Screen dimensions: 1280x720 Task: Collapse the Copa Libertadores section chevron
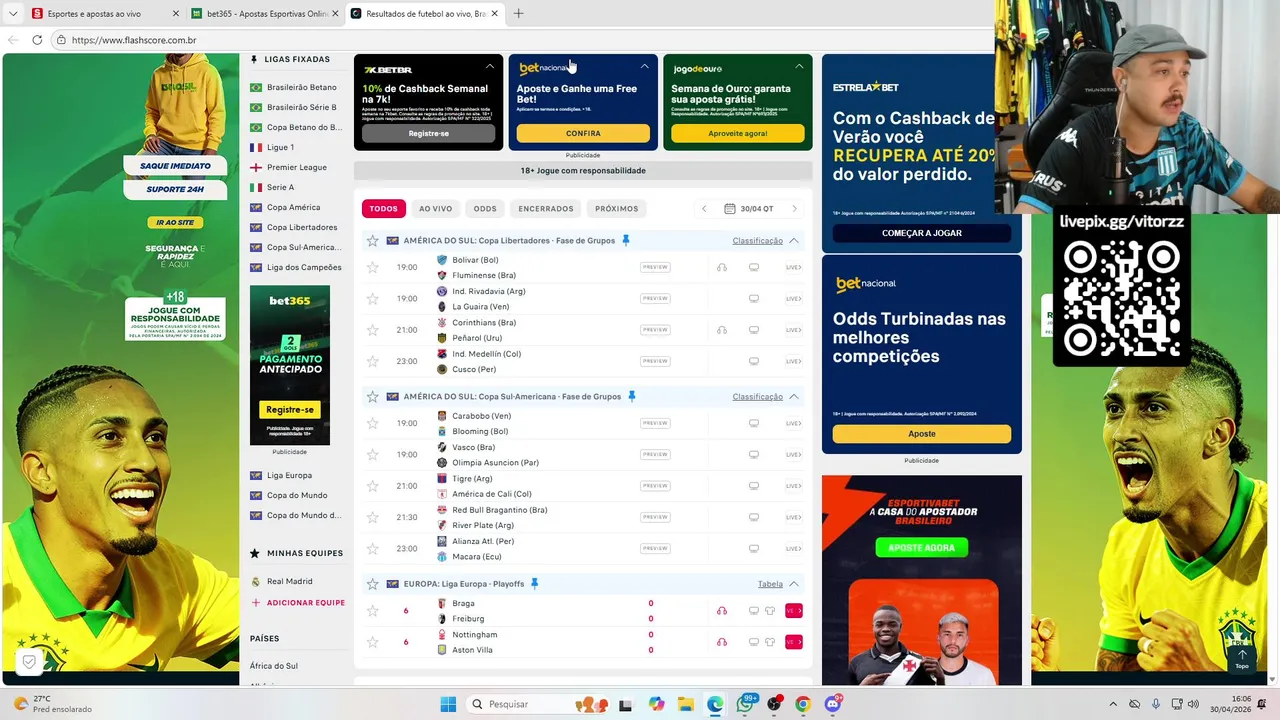point(794,241)
